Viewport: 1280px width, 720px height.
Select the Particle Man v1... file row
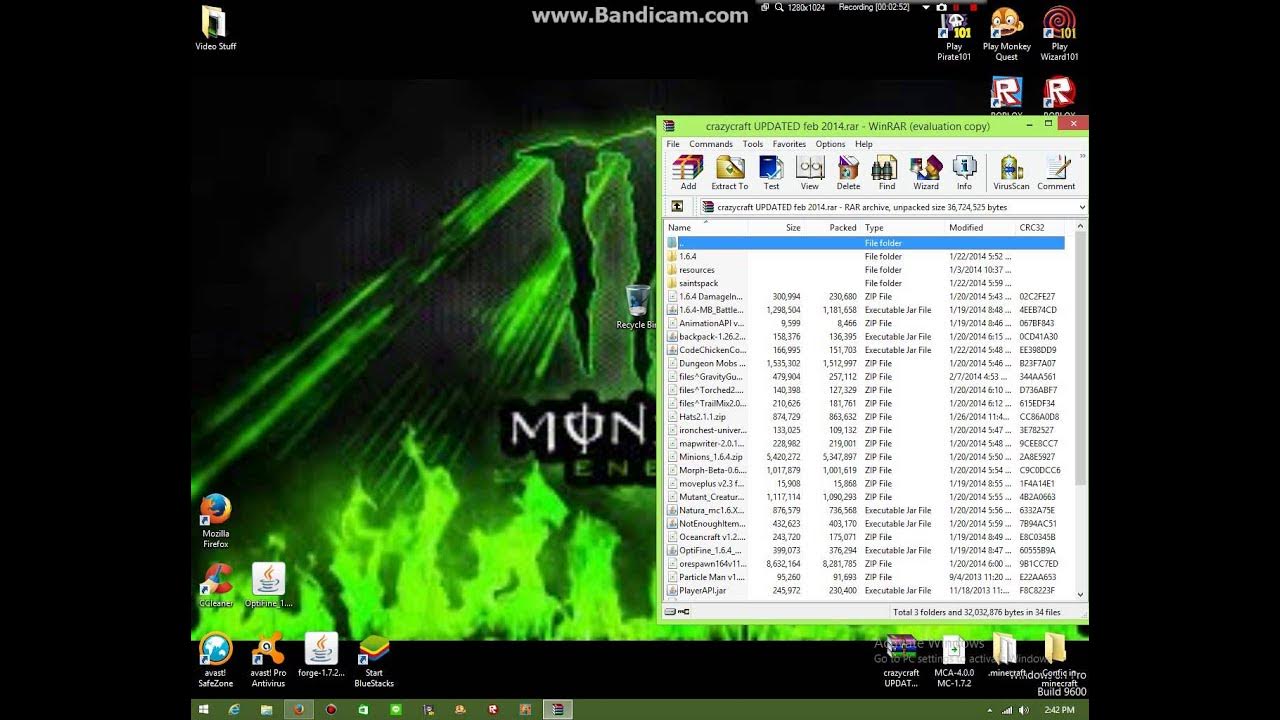pos(865,577)
